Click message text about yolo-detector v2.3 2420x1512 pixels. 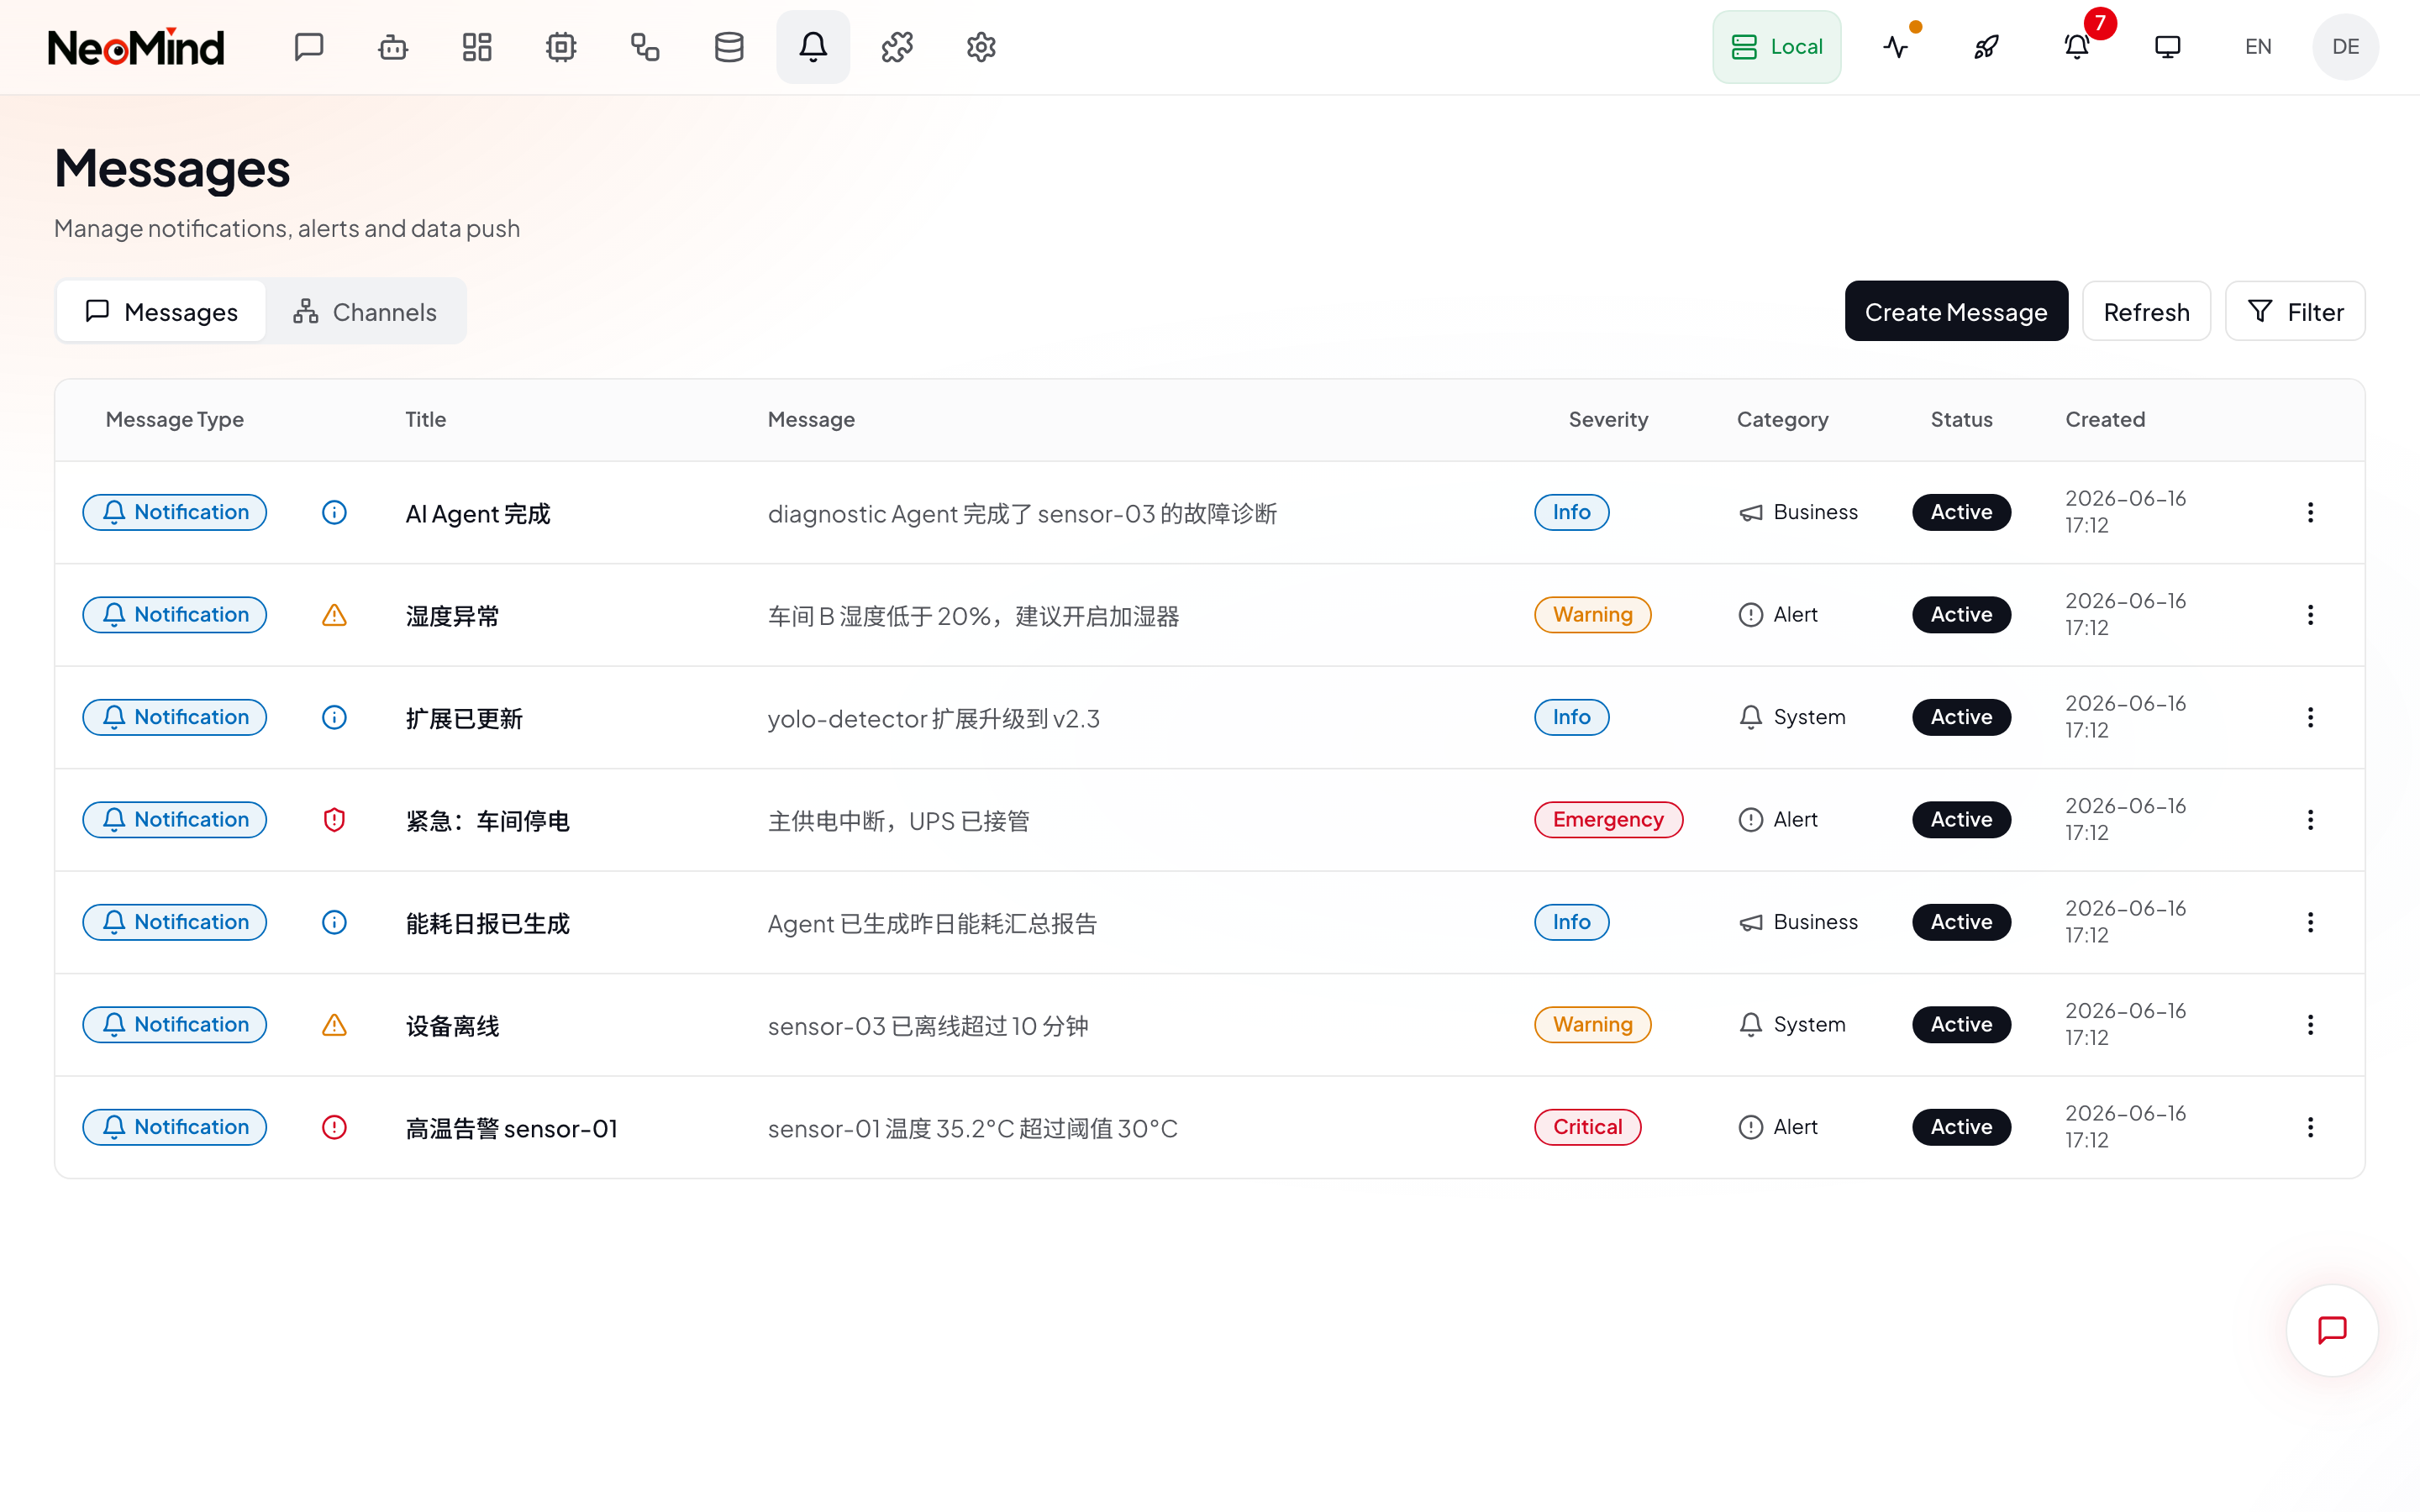point(933,718)
